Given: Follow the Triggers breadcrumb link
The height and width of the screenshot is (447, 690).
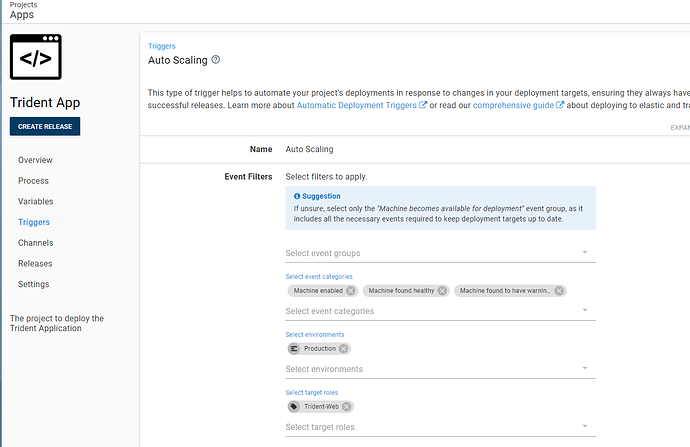Looking at the screenshot, I should click(162, 46).
